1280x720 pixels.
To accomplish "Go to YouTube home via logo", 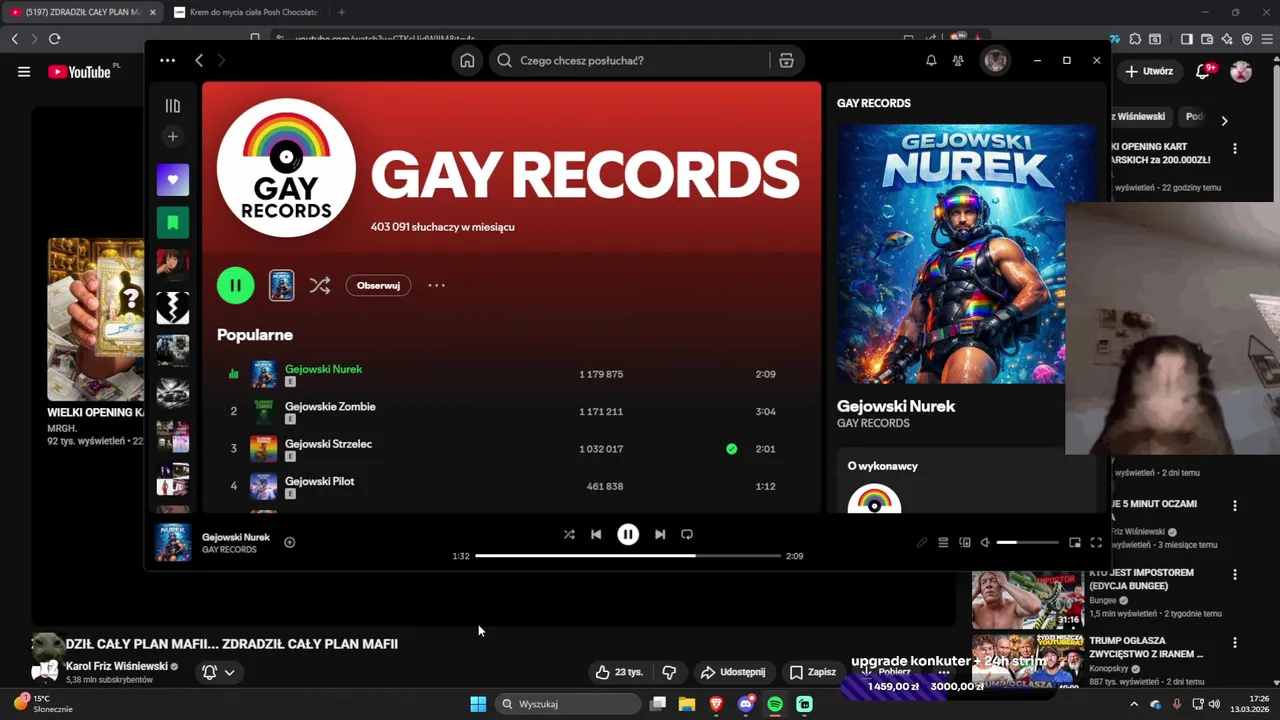I will pos(79,72).
